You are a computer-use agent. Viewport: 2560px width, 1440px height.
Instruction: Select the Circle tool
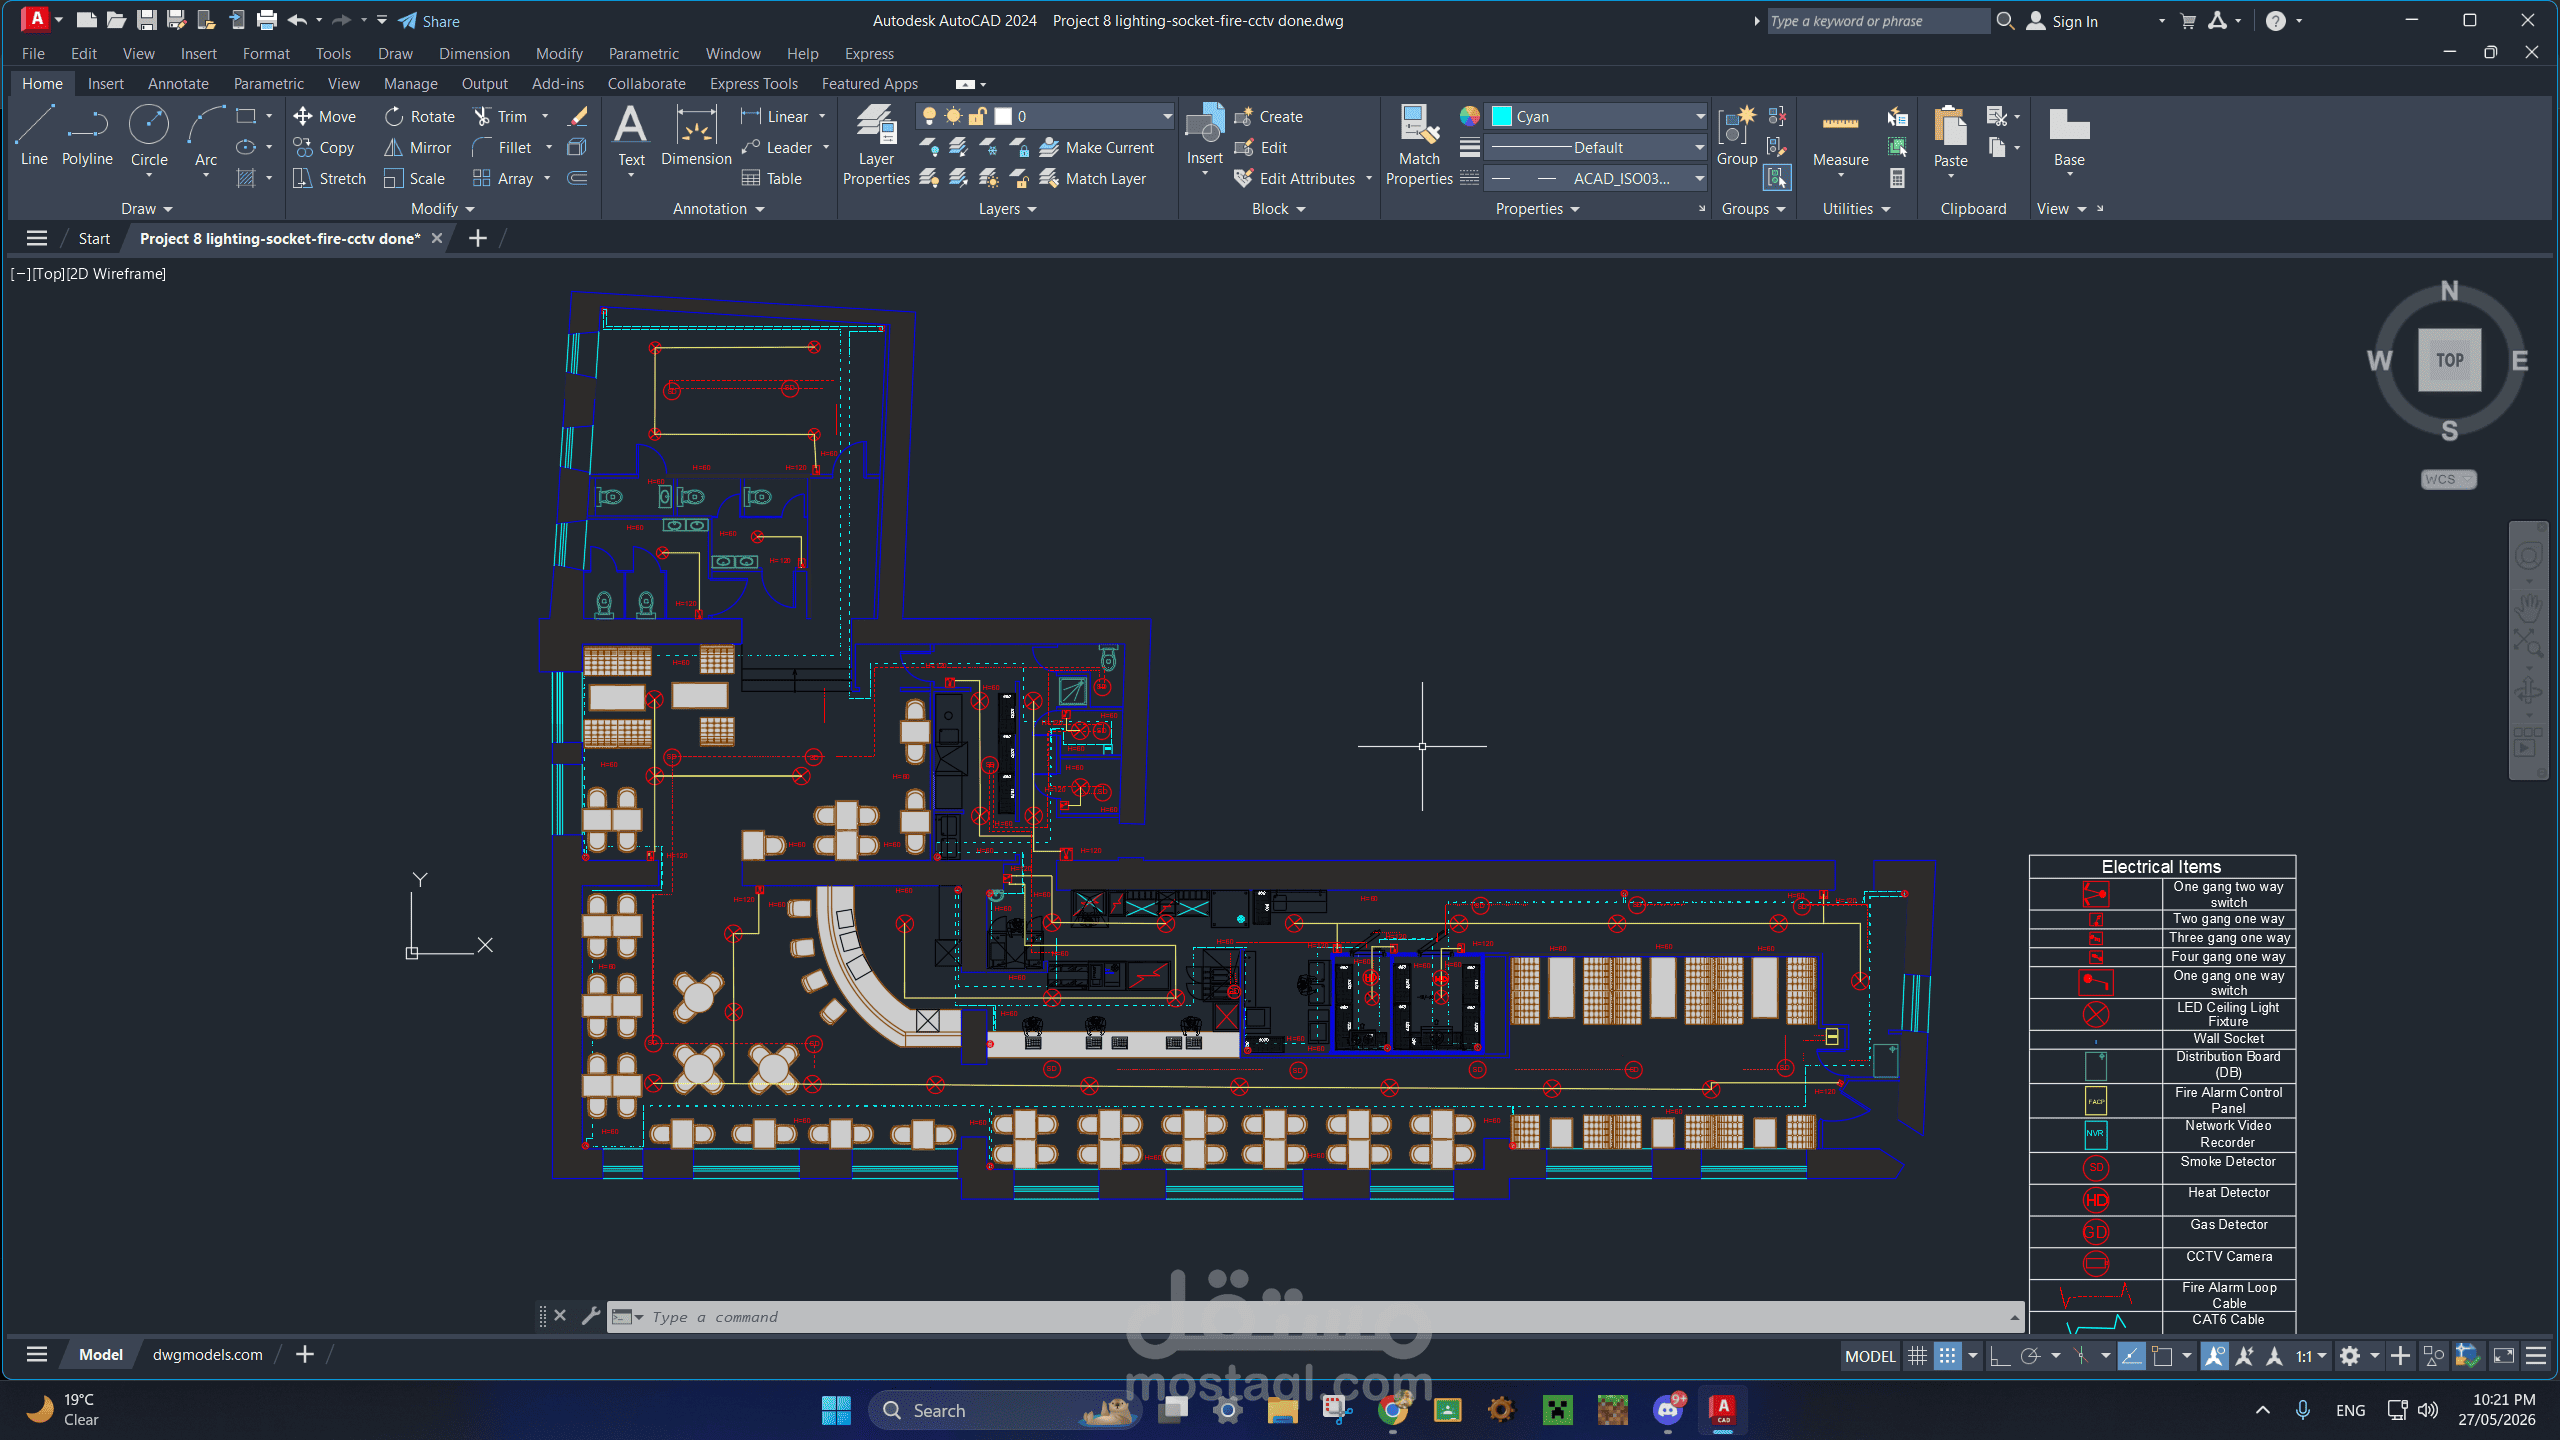[x=149, y=135]
